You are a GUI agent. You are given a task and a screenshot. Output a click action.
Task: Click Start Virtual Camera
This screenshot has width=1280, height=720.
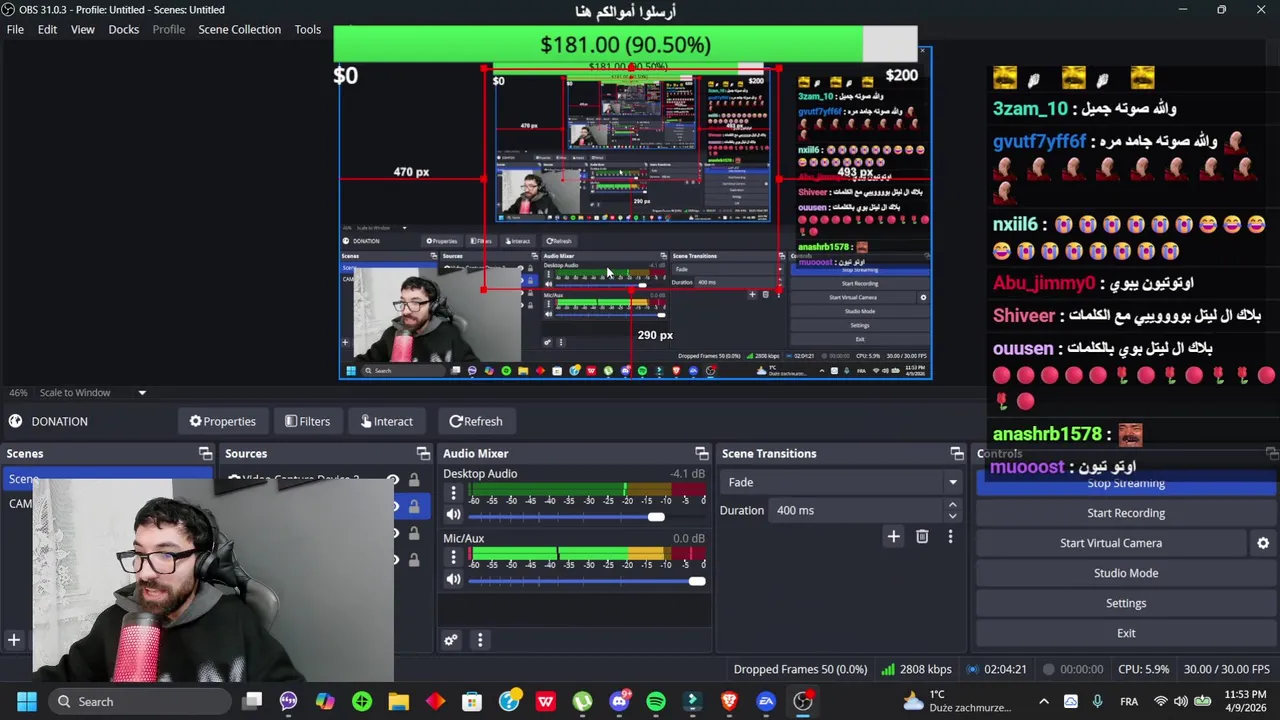(x=1111, y=543)
